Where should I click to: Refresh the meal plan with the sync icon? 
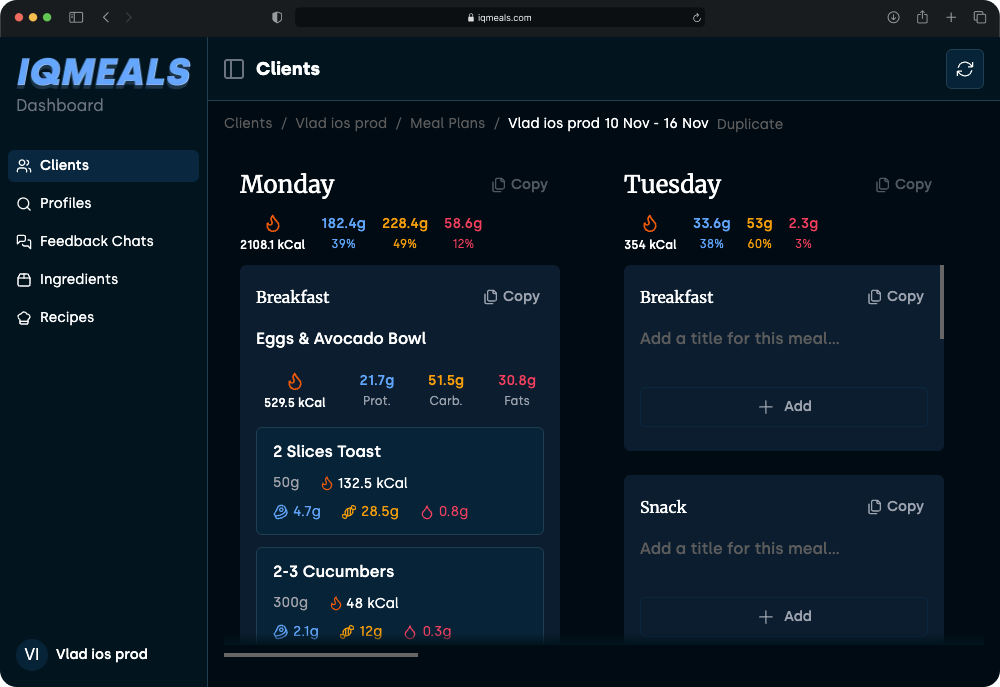pyautogui.click(x=964, y=69)
